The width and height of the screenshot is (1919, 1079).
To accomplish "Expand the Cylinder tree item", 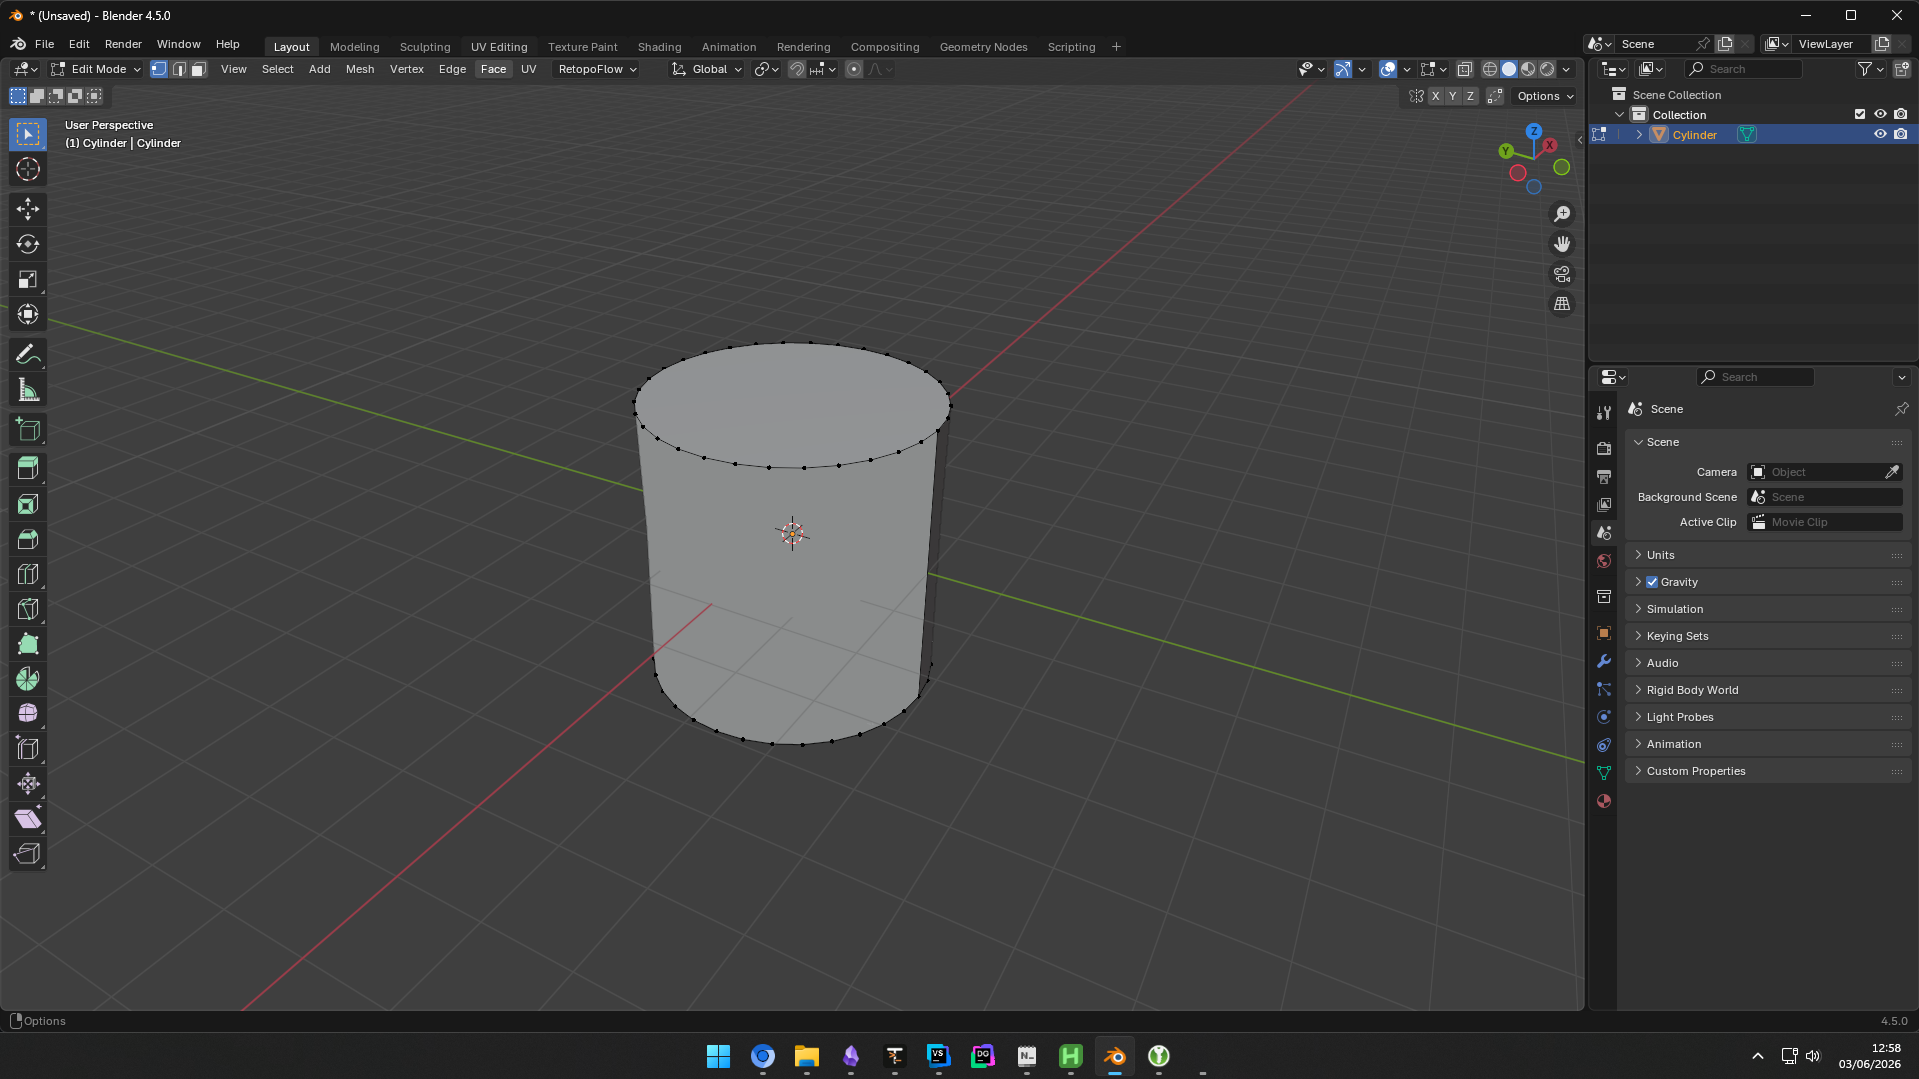I will 1639,134.
